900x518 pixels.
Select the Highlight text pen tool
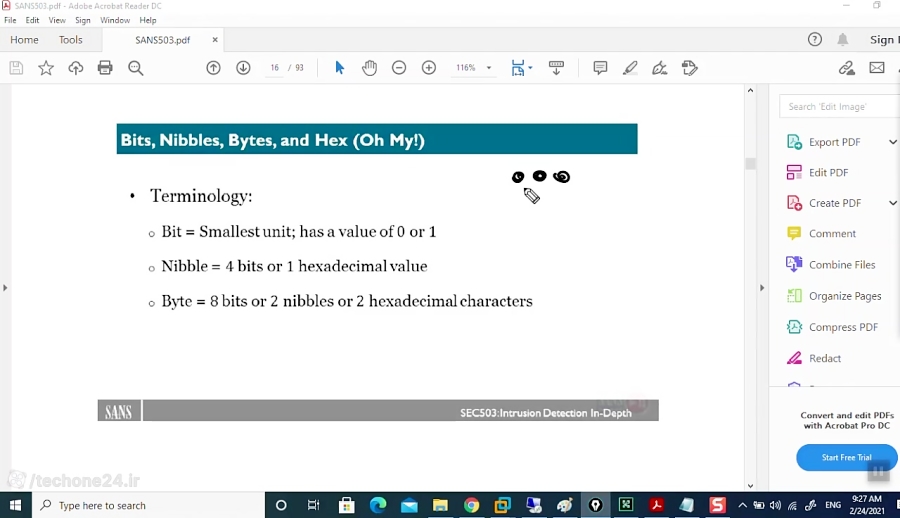tap(630, 68)
